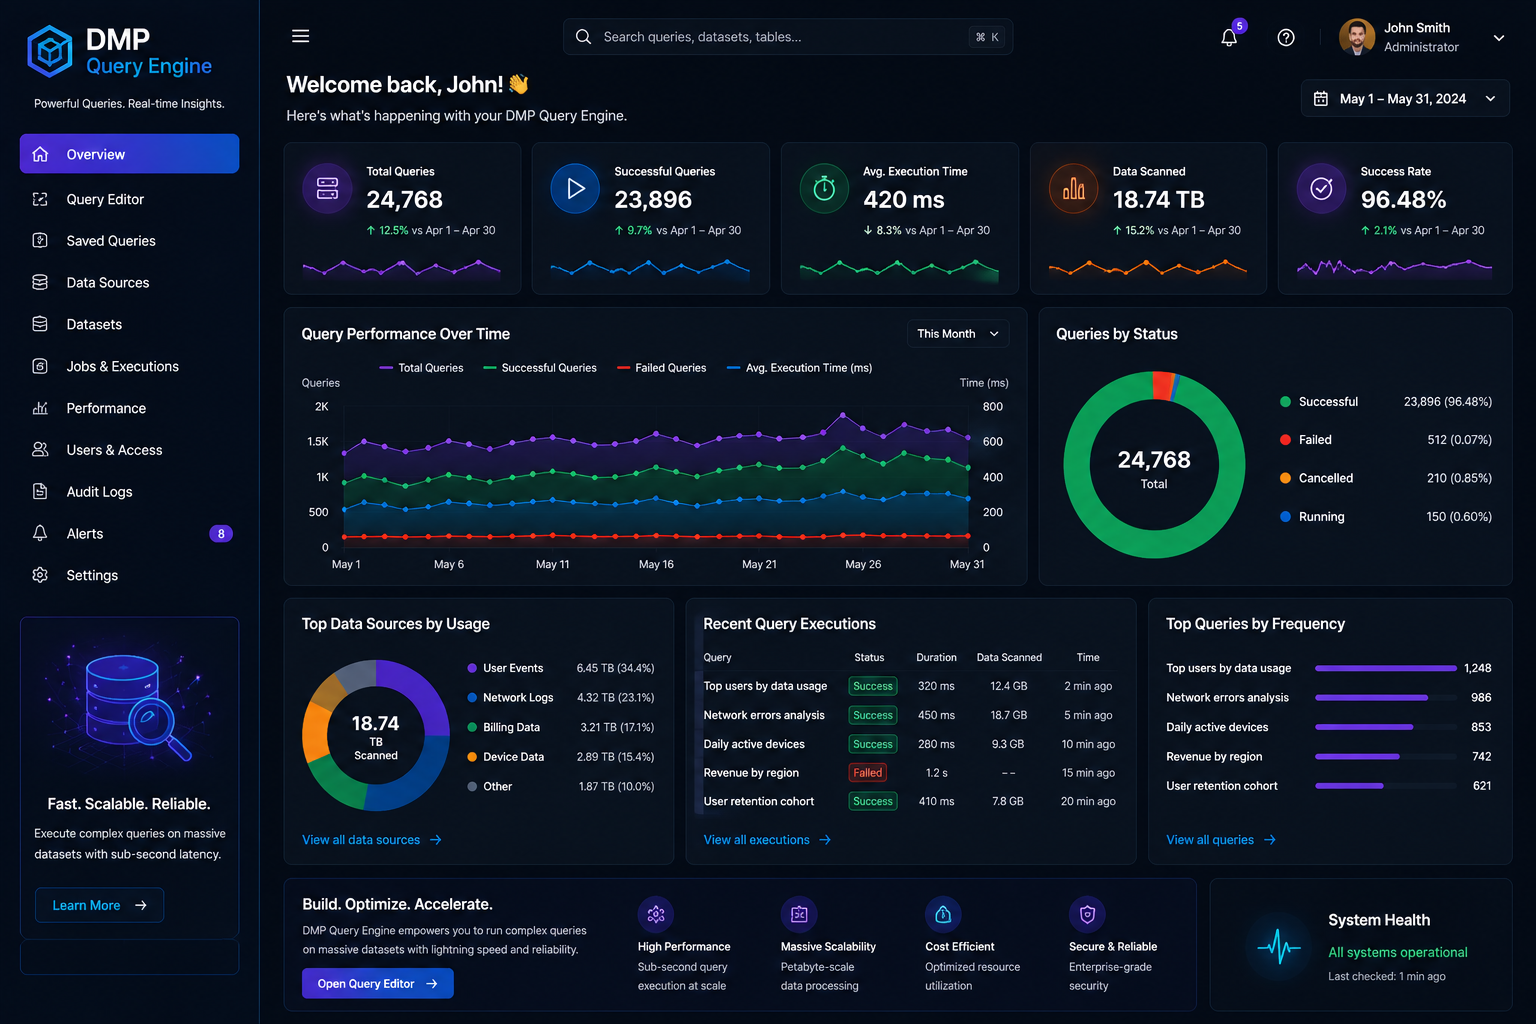
Task: Focus the search queries, datasets, tables field
Action: click(x=788, y=37)
